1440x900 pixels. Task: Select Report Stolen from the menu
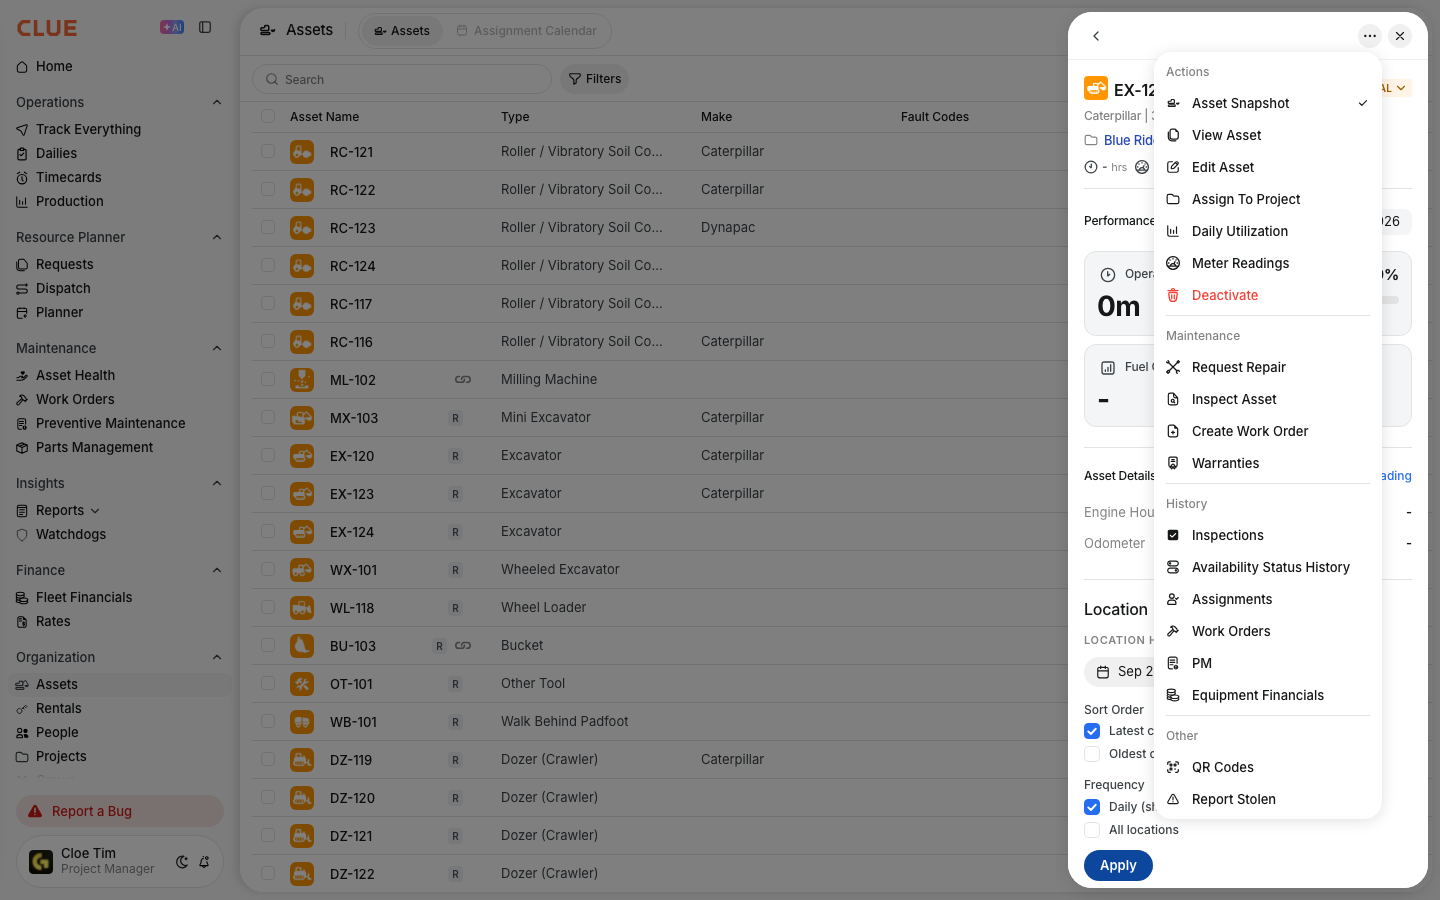1268,799
